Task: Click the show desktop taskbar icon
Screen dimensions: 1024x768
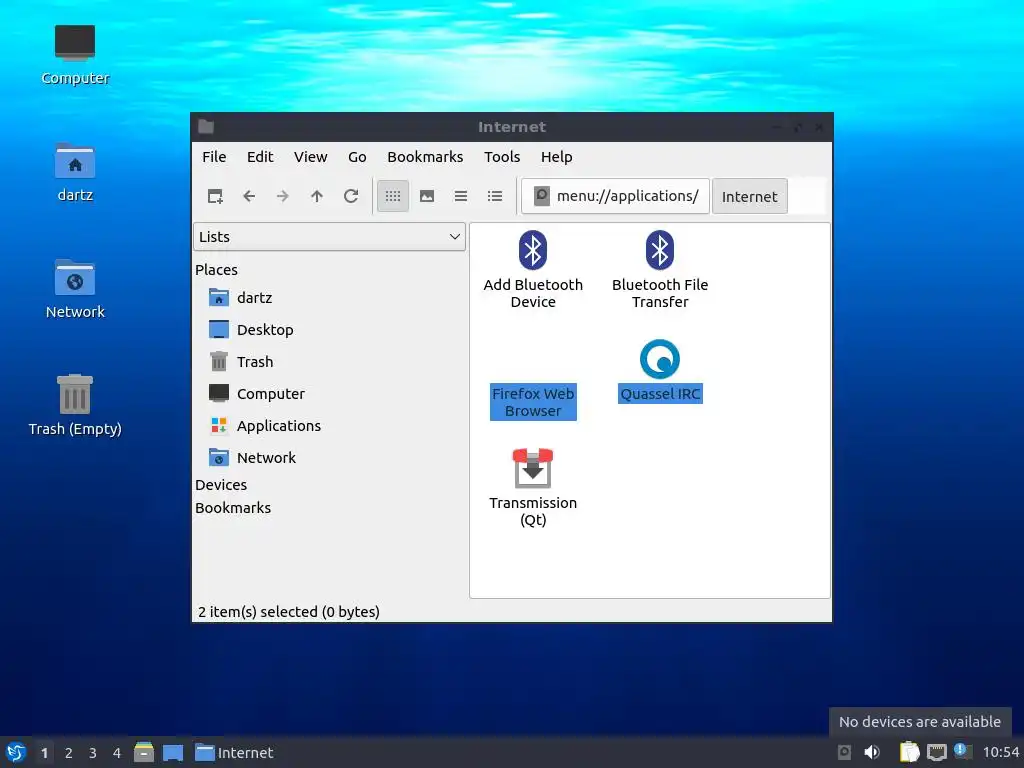Action: 173,752
